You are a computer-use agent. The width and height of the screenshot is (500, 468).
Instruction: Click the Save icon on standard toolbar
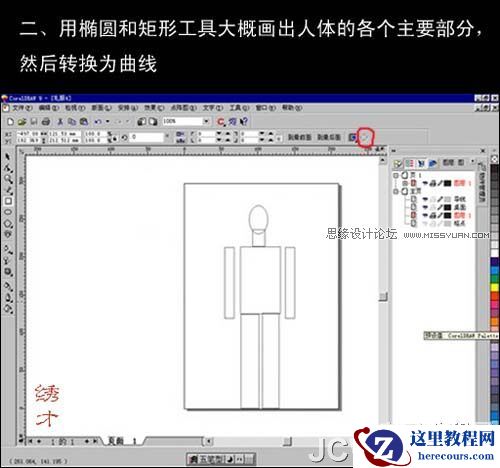tap(34, 122)
